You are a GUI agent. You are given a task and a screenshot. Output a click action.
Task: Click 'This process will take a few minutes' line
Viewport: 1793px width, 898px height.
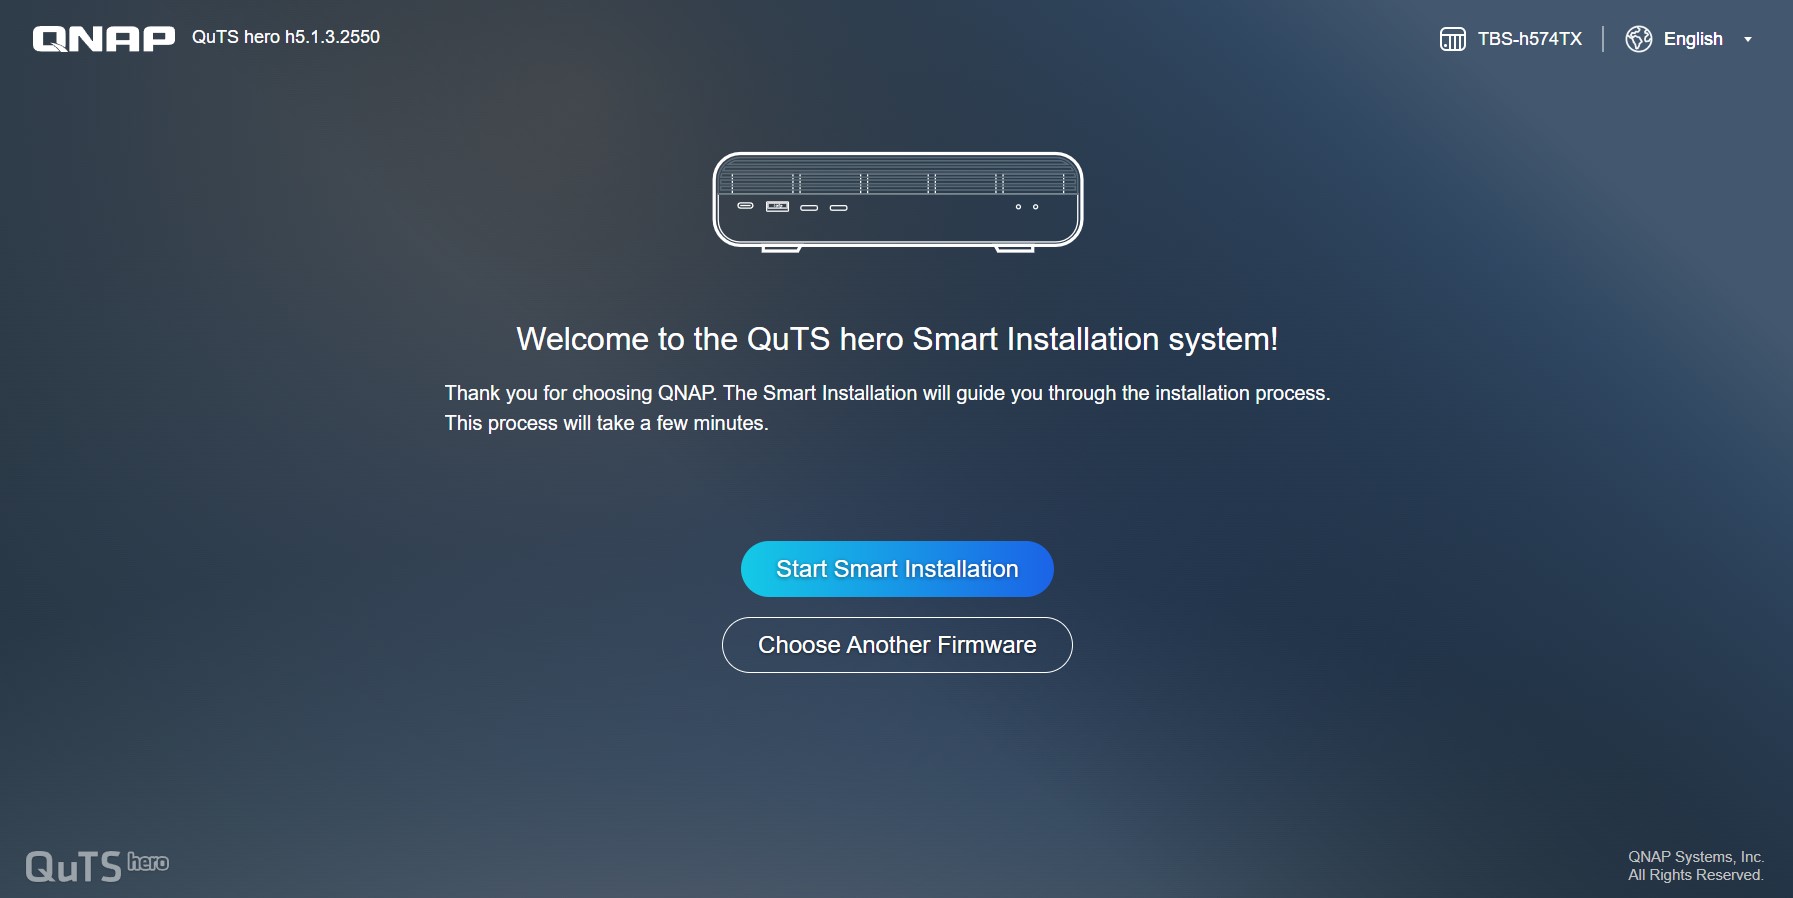(x=607, y=423)
